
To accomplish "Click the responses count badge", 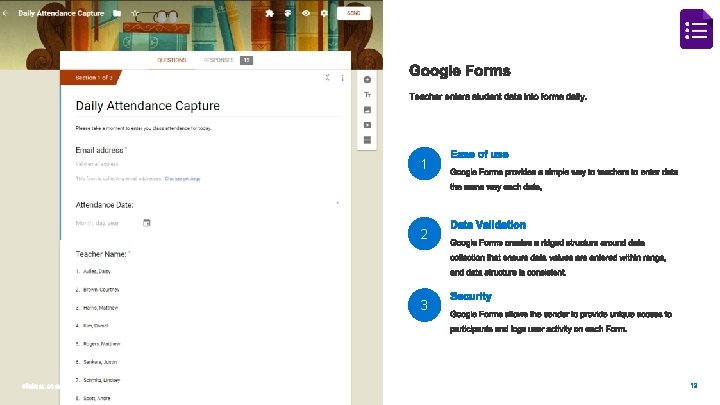I will [x=246, y=60].
